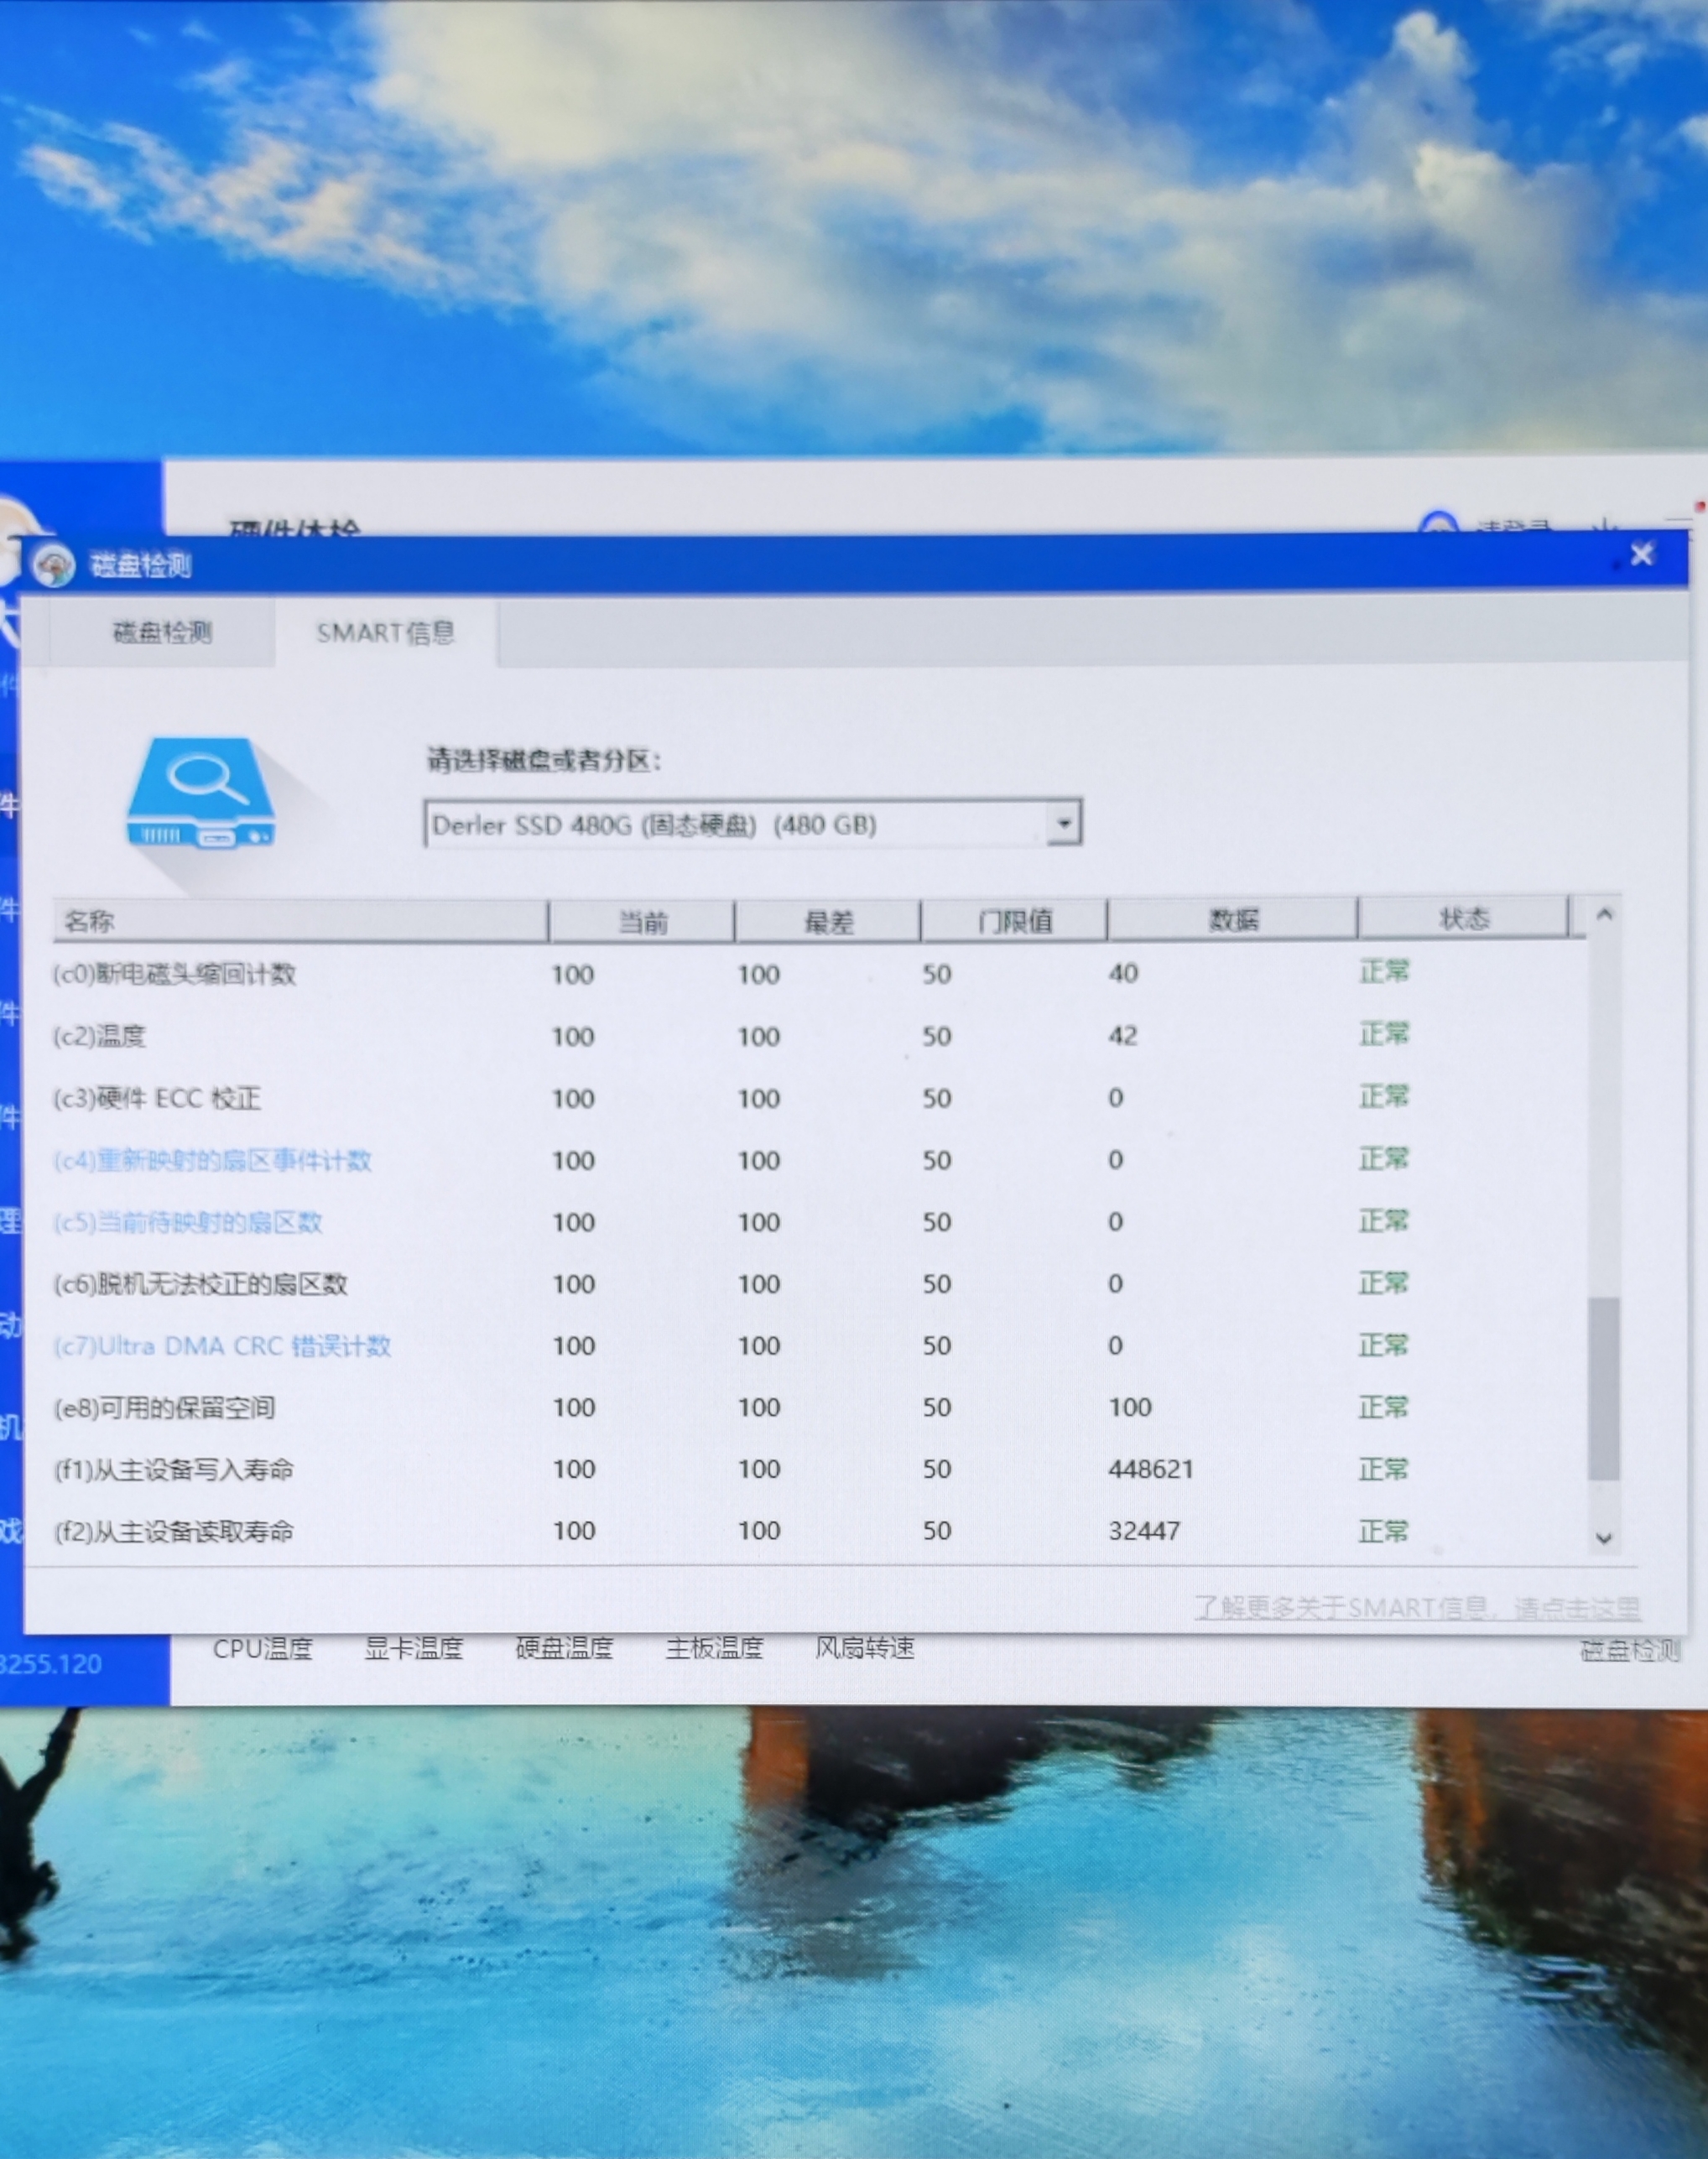
Task: Close the 磁盘检测 dialog window
Action: click(x=1642, y=554)
